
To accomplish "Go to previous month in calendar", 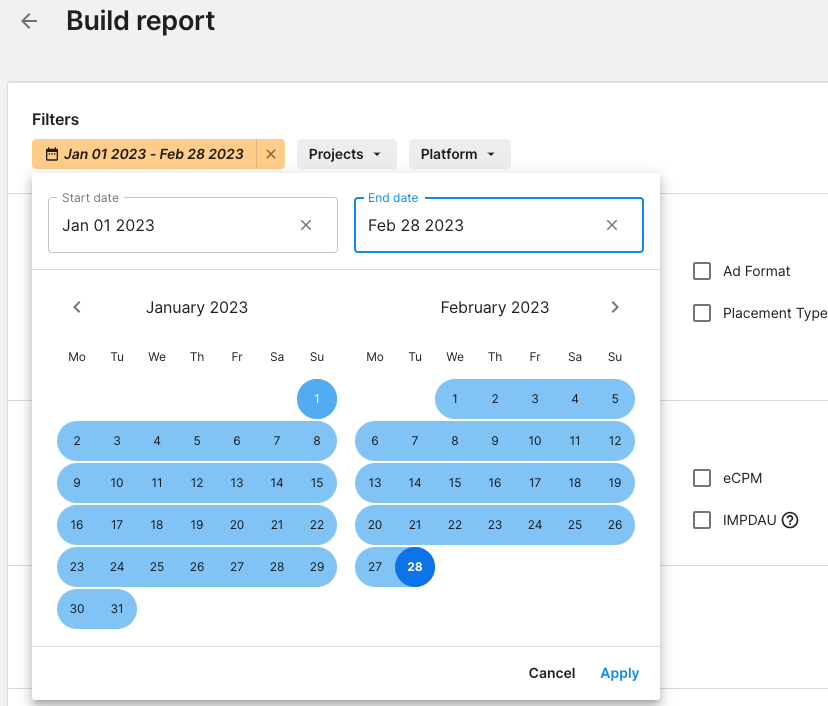I will 77,307.
